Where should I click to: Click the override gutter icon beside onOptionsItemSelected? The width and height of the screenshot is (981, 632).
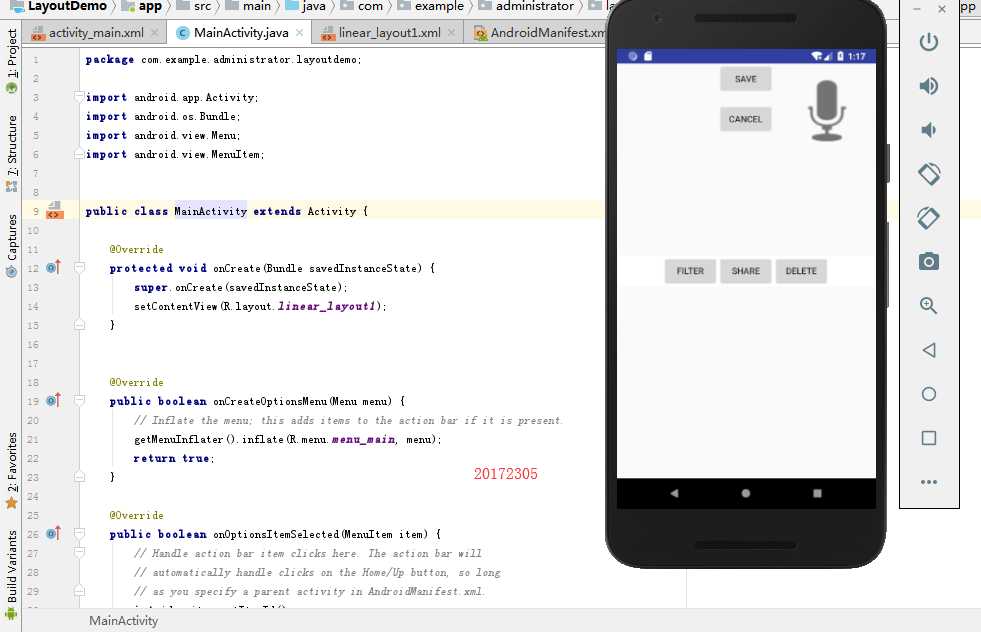54,534
